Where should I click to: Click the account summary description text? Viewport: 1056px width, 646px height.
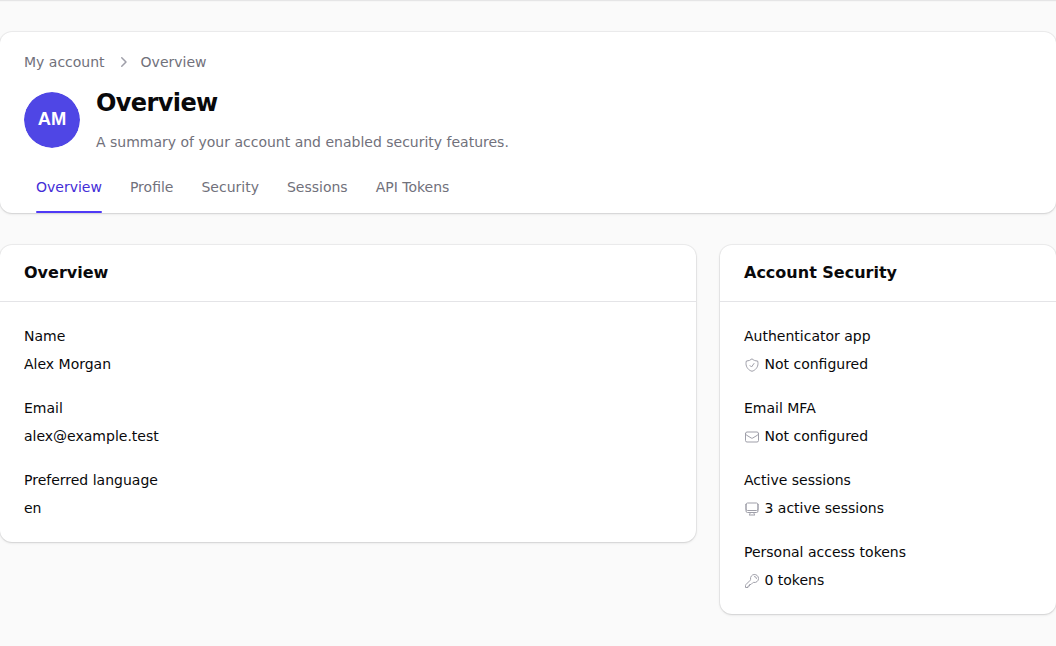point(302,142)
